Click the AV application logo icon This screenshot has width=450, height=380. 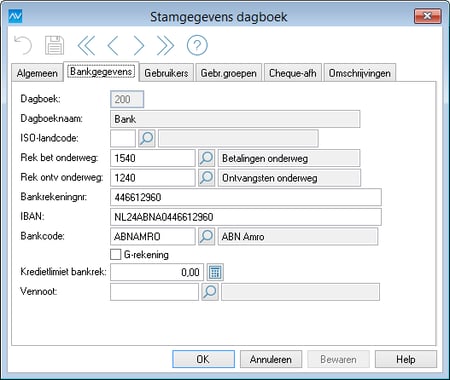(15, 16)
